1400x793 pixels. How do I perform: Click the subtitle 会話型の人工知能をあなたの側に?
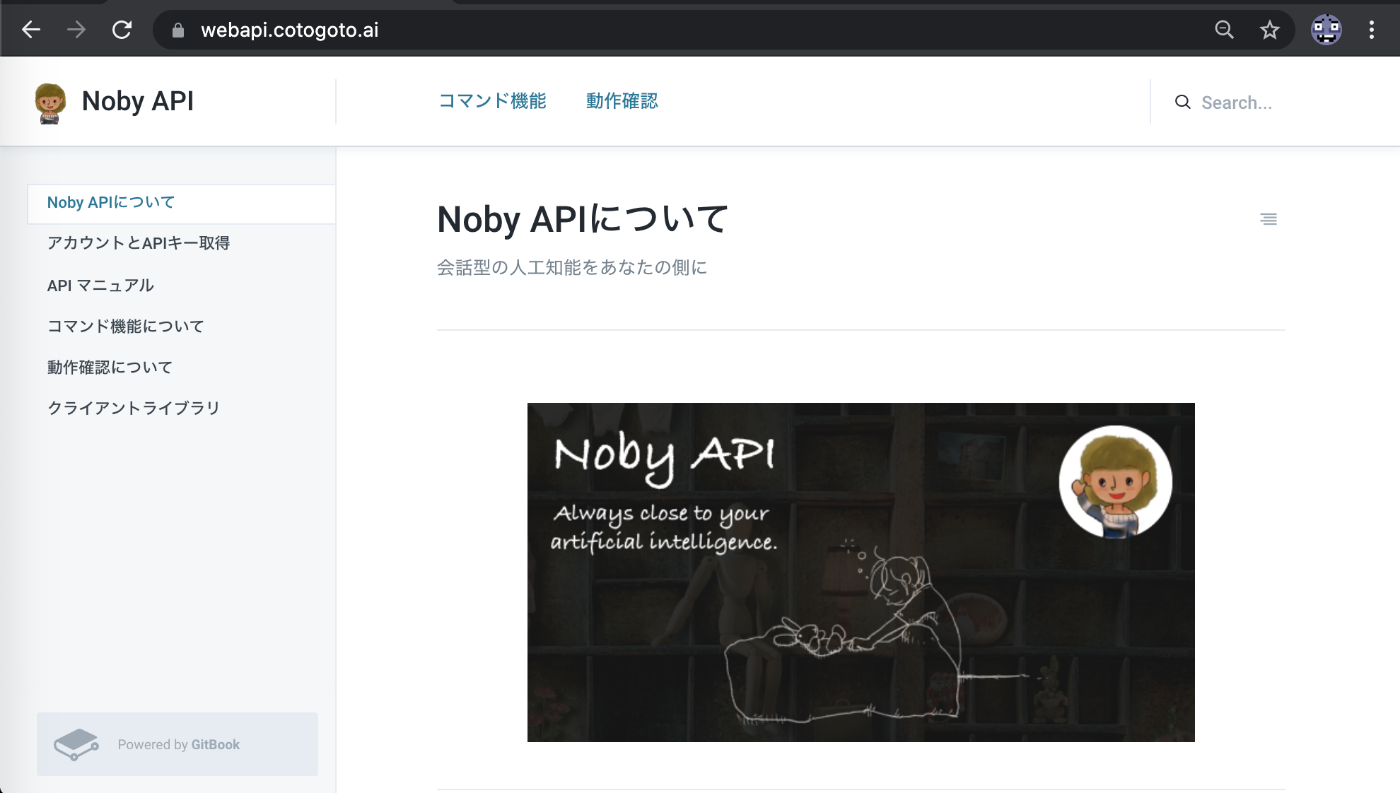coord(572,268)
